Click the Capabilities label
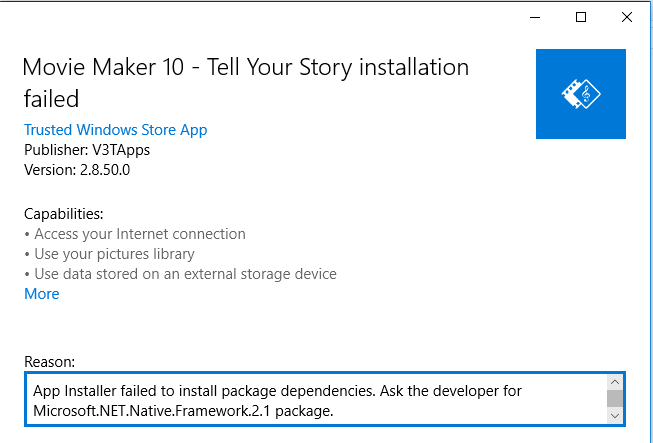The width and height of the screenshot is (653, 443). click(x=64, y=214)
